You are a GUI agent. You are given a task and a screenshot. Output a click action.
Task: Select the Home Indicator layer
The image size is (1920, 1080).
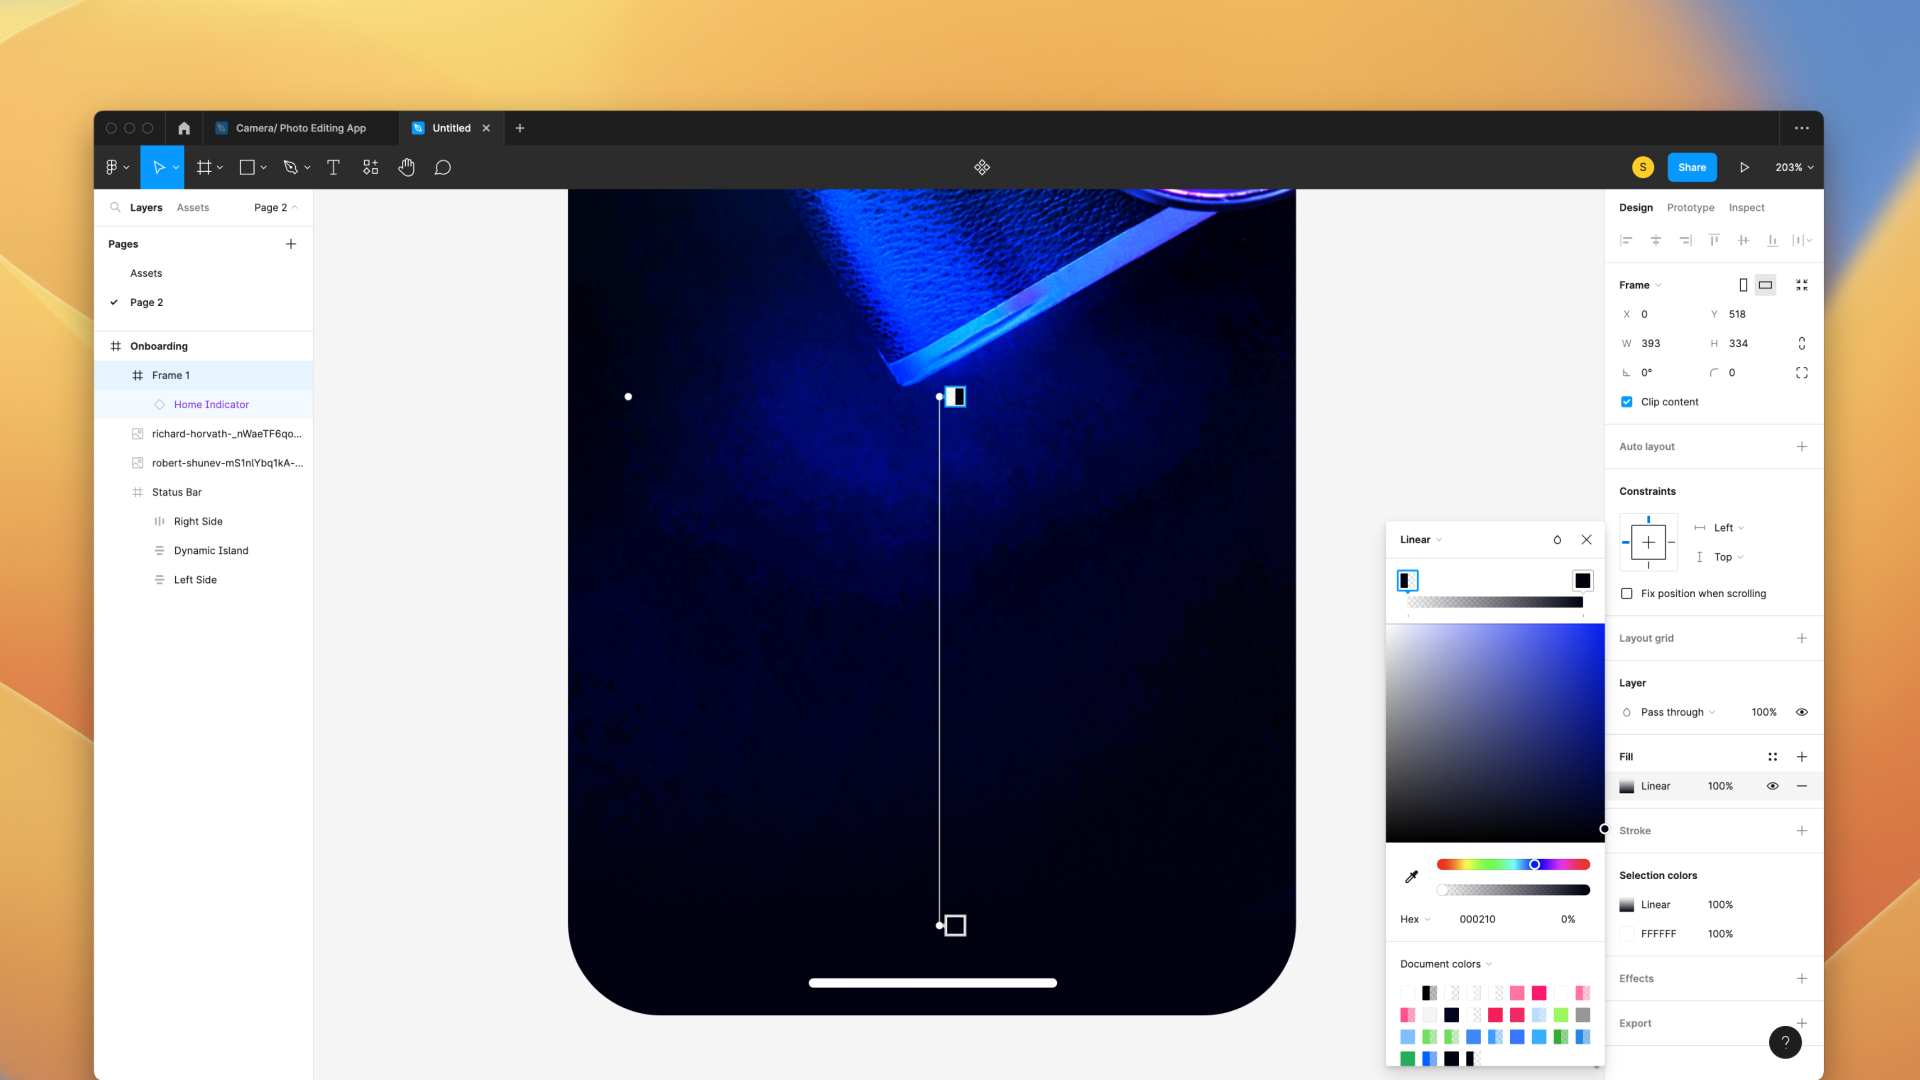pos(211,405)
